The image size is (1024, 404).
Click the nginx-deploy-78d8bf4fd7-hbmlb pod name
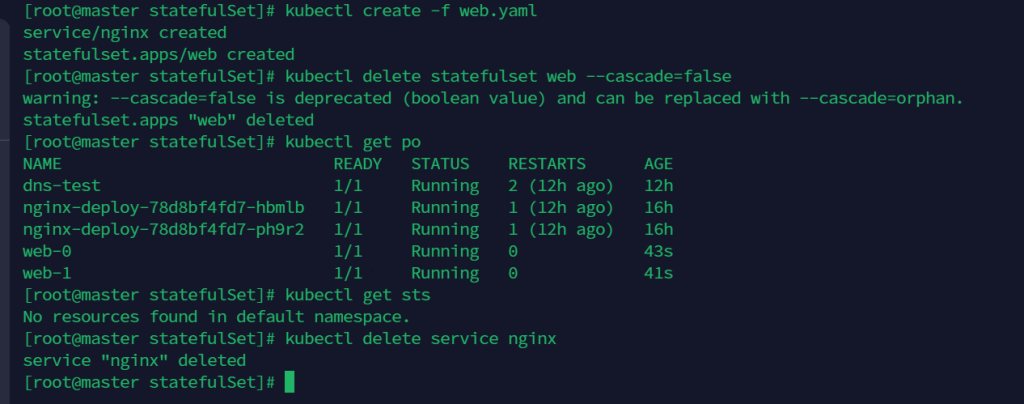pos(163,207)
